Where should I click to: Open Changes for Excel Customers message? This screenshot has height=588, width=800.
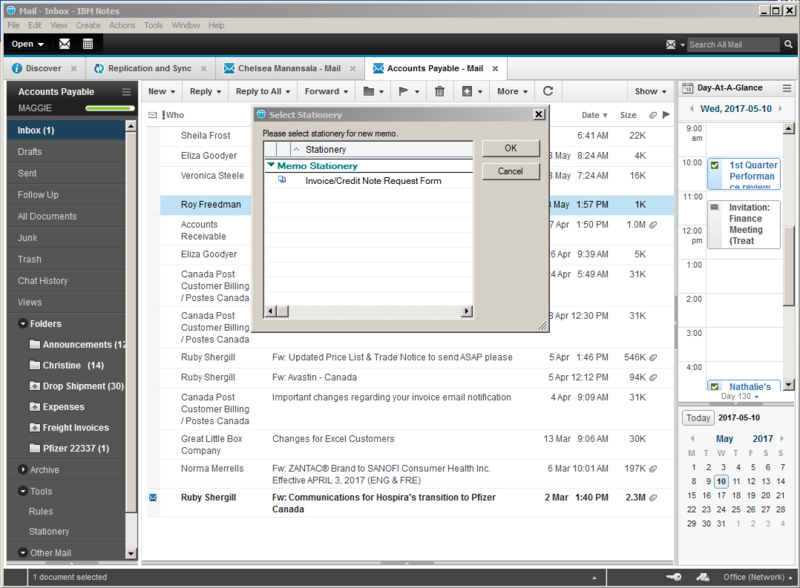coord(333,439)
